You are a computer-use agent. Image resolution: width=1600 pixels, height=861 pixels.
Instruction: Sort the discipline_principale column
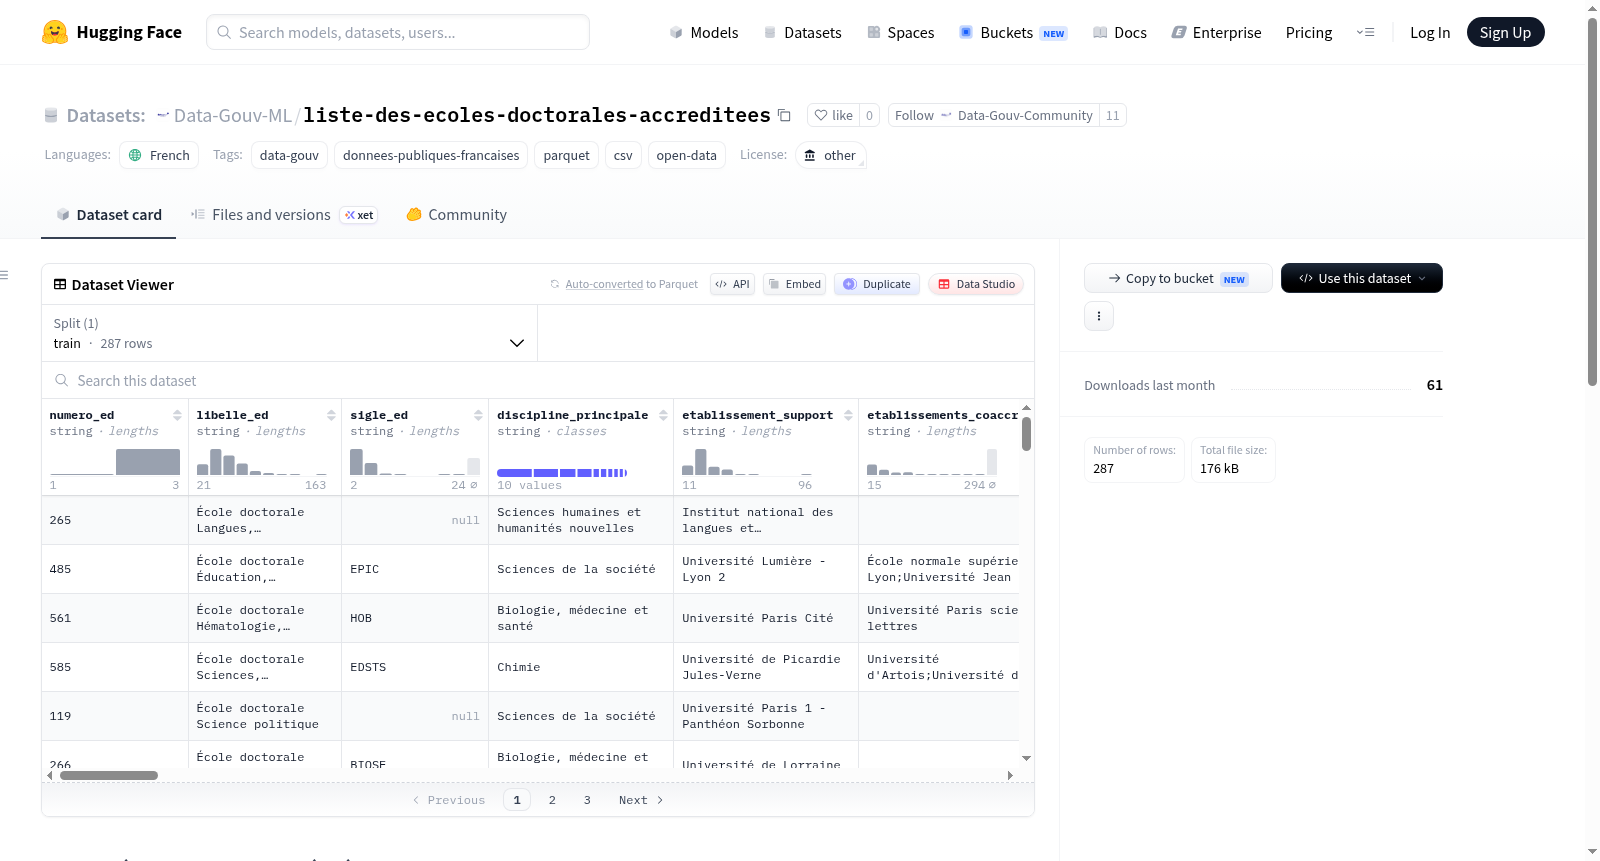click(663, 415)
